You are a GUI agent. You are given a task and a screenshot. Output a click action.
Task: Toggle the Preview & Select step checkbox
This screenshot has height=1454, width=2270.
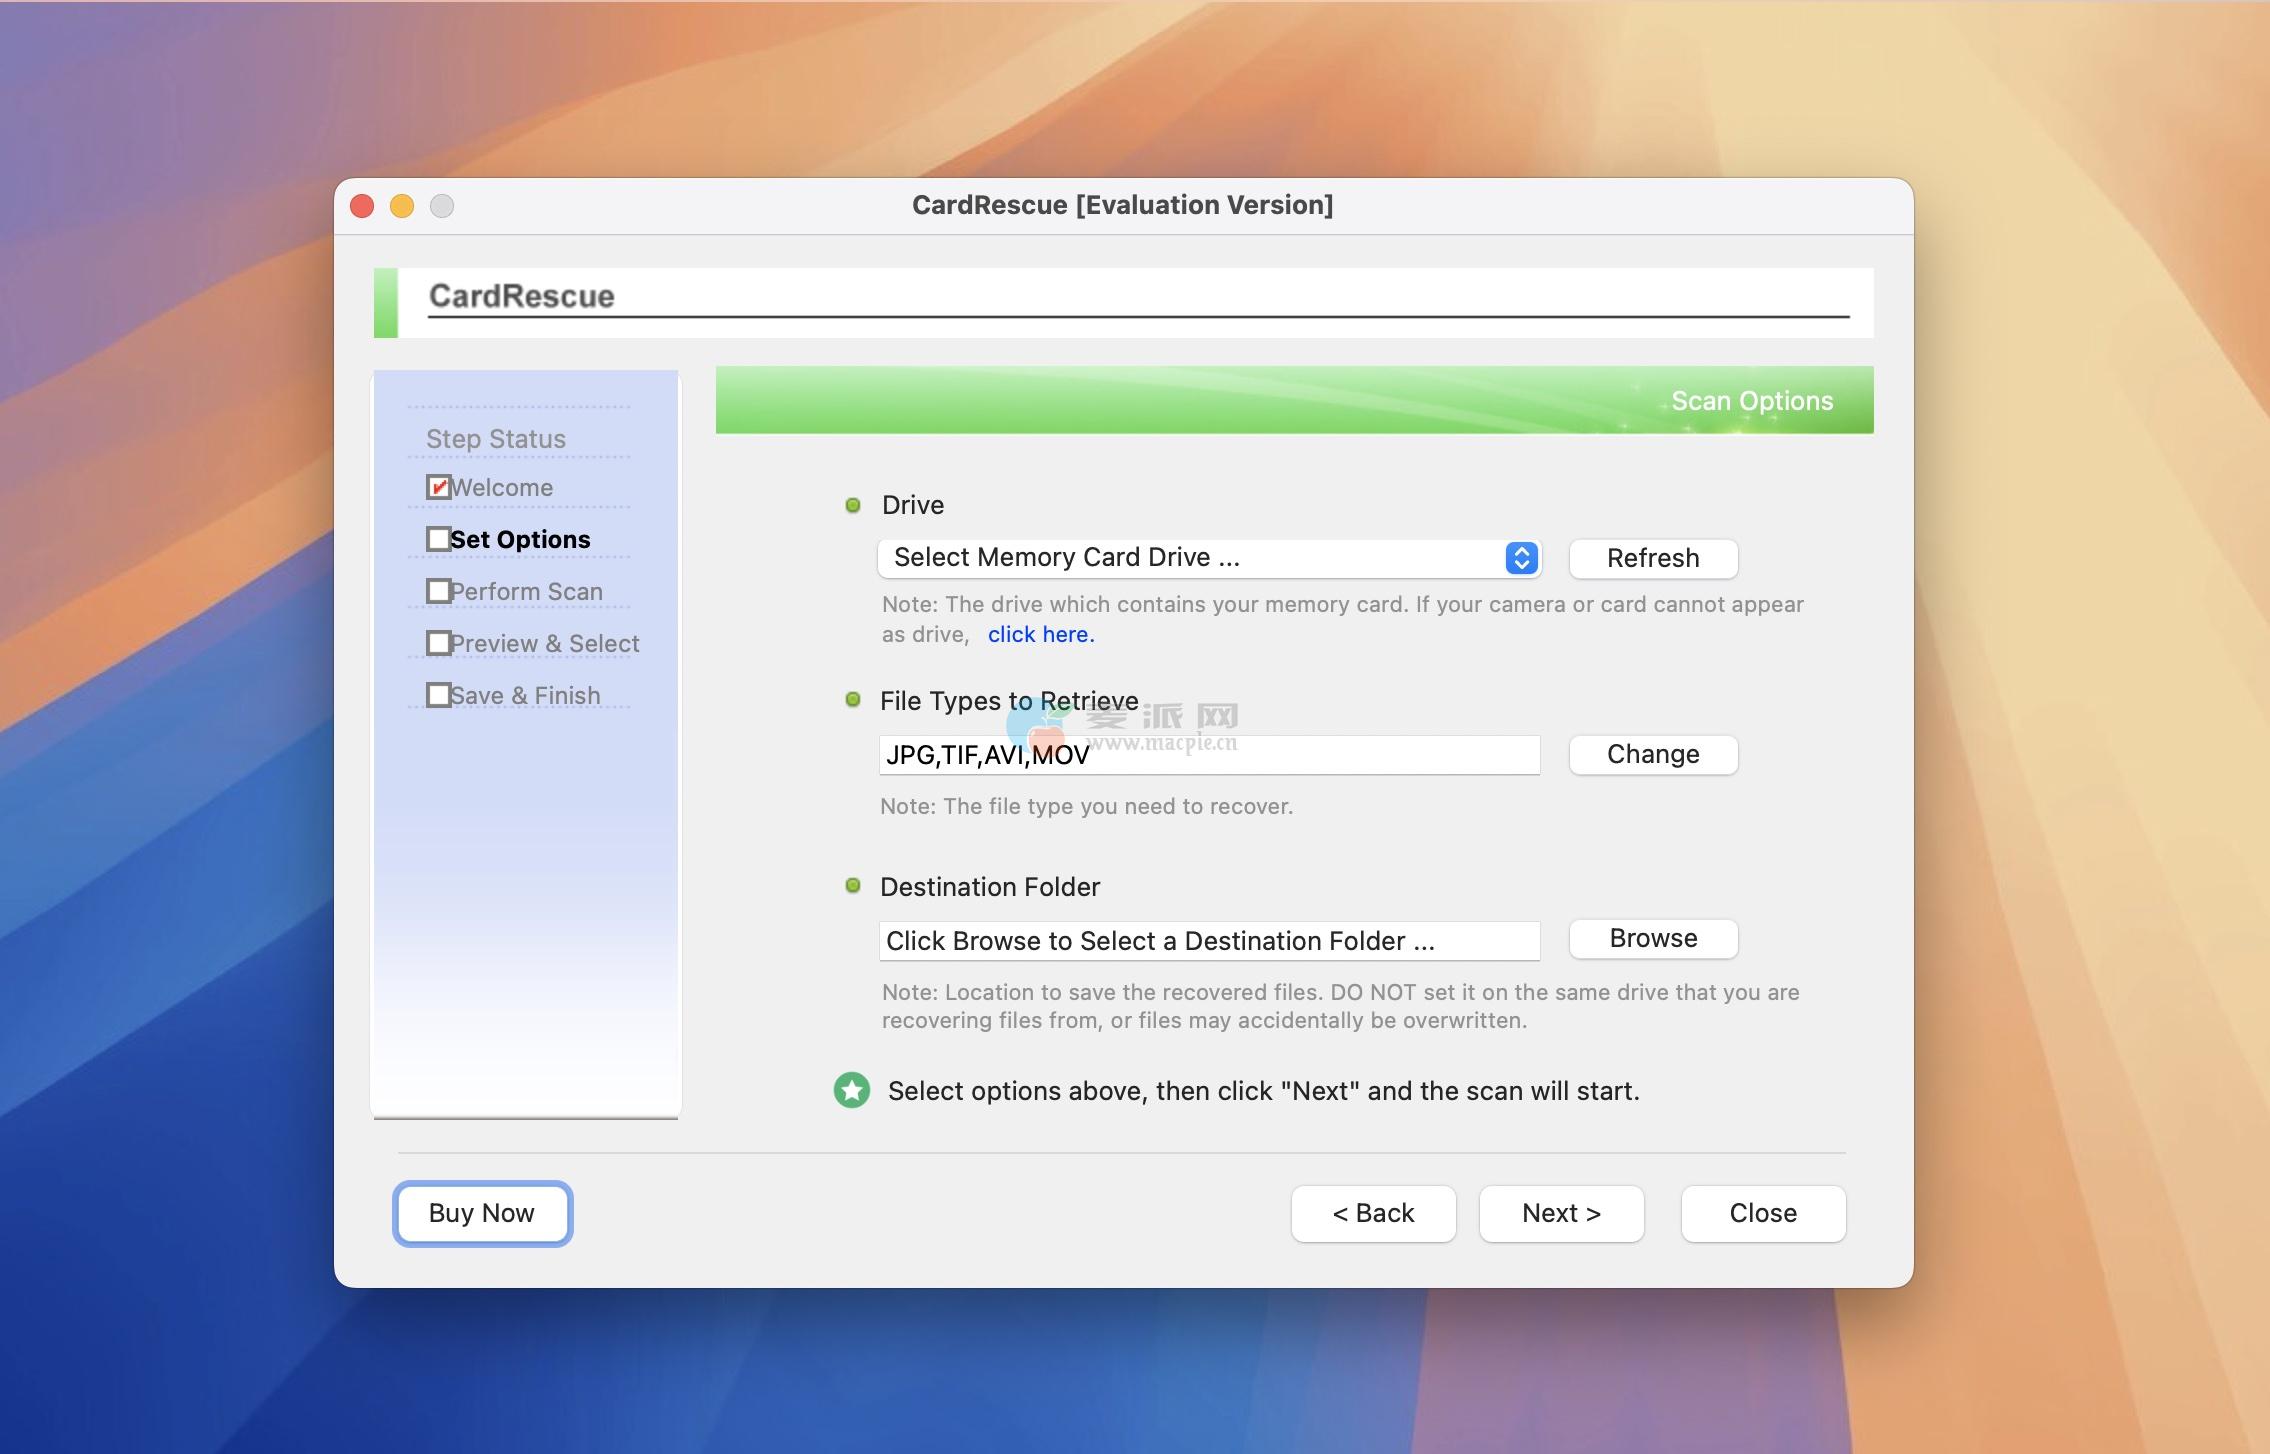(x=438, y=643)
